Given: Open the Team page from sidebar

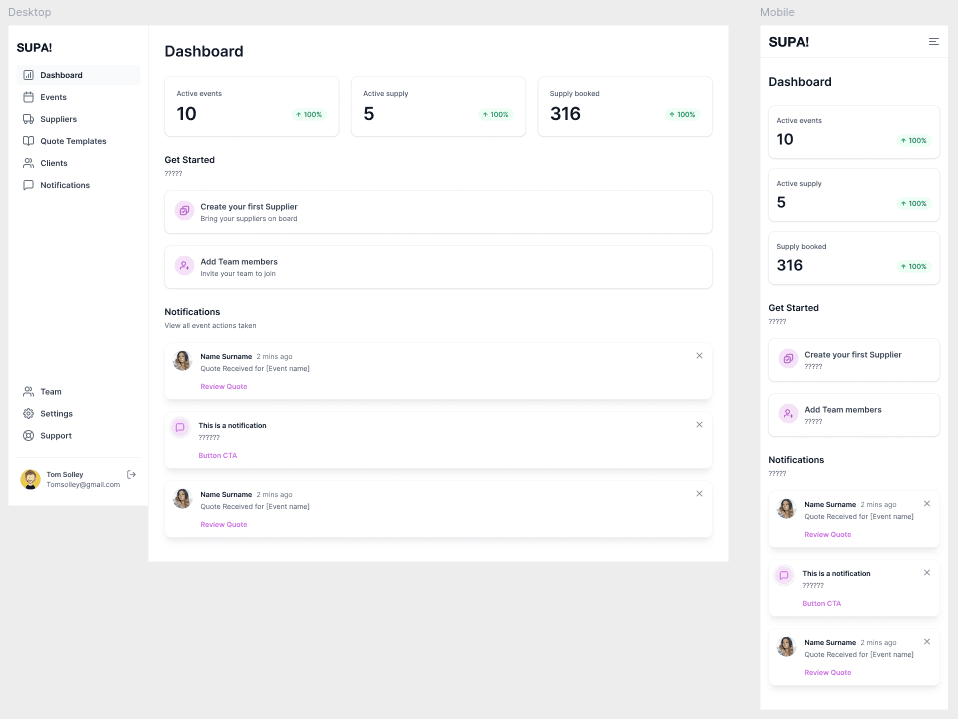Looking at the screenshot, I should pos(78,392).
